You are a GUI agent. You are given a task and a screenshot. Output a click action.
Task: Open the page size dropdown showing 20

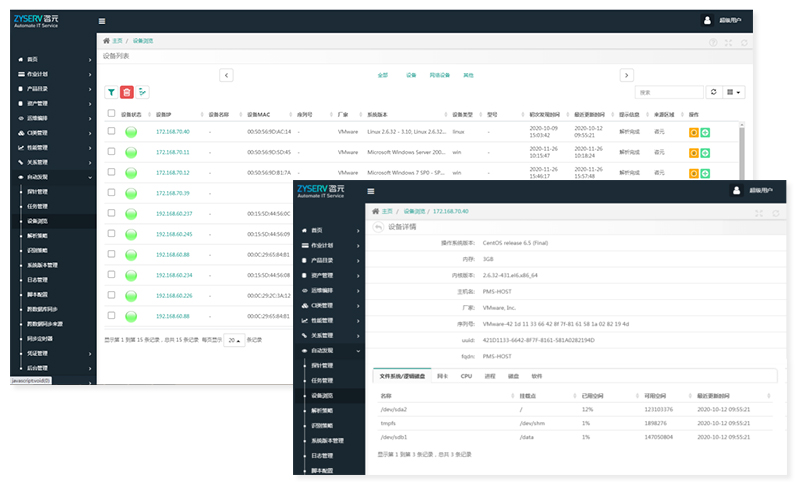click(233, 340)
